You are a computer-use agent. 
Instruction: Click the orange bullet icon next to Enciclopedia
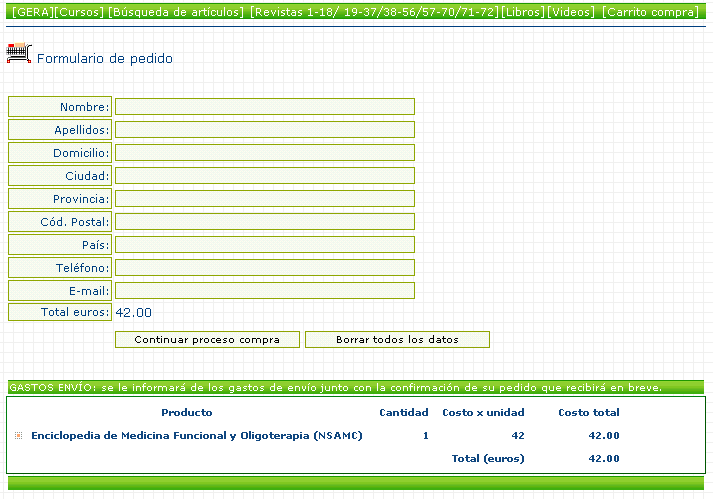pos(19,436)
